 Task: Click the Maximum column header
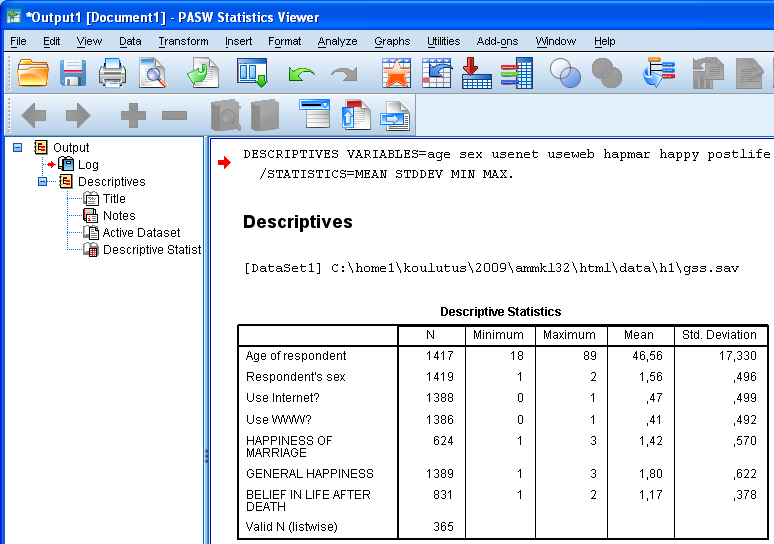click(x=569, y=335)
